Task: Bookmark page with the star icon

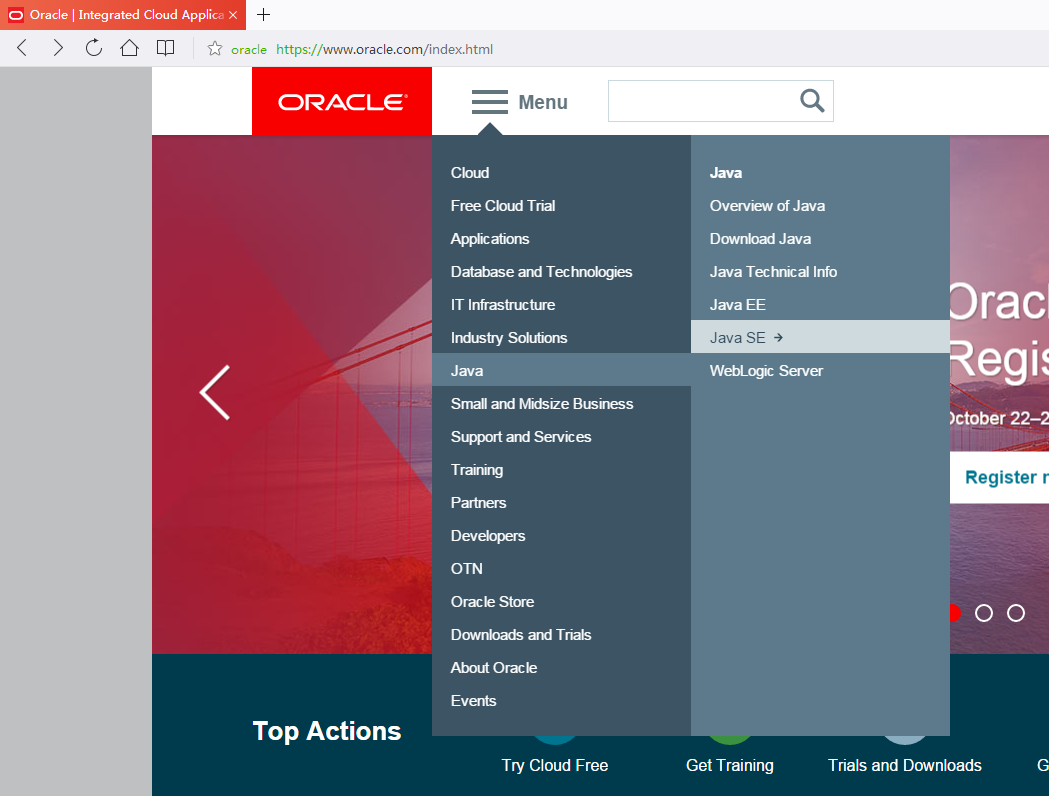Action: point(214,49)
